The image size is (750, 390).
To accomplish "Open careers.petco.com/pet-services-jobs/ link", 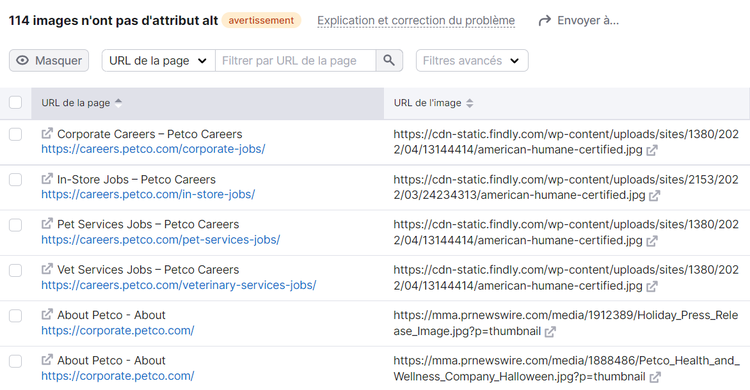I will click(x=161, y=239).
